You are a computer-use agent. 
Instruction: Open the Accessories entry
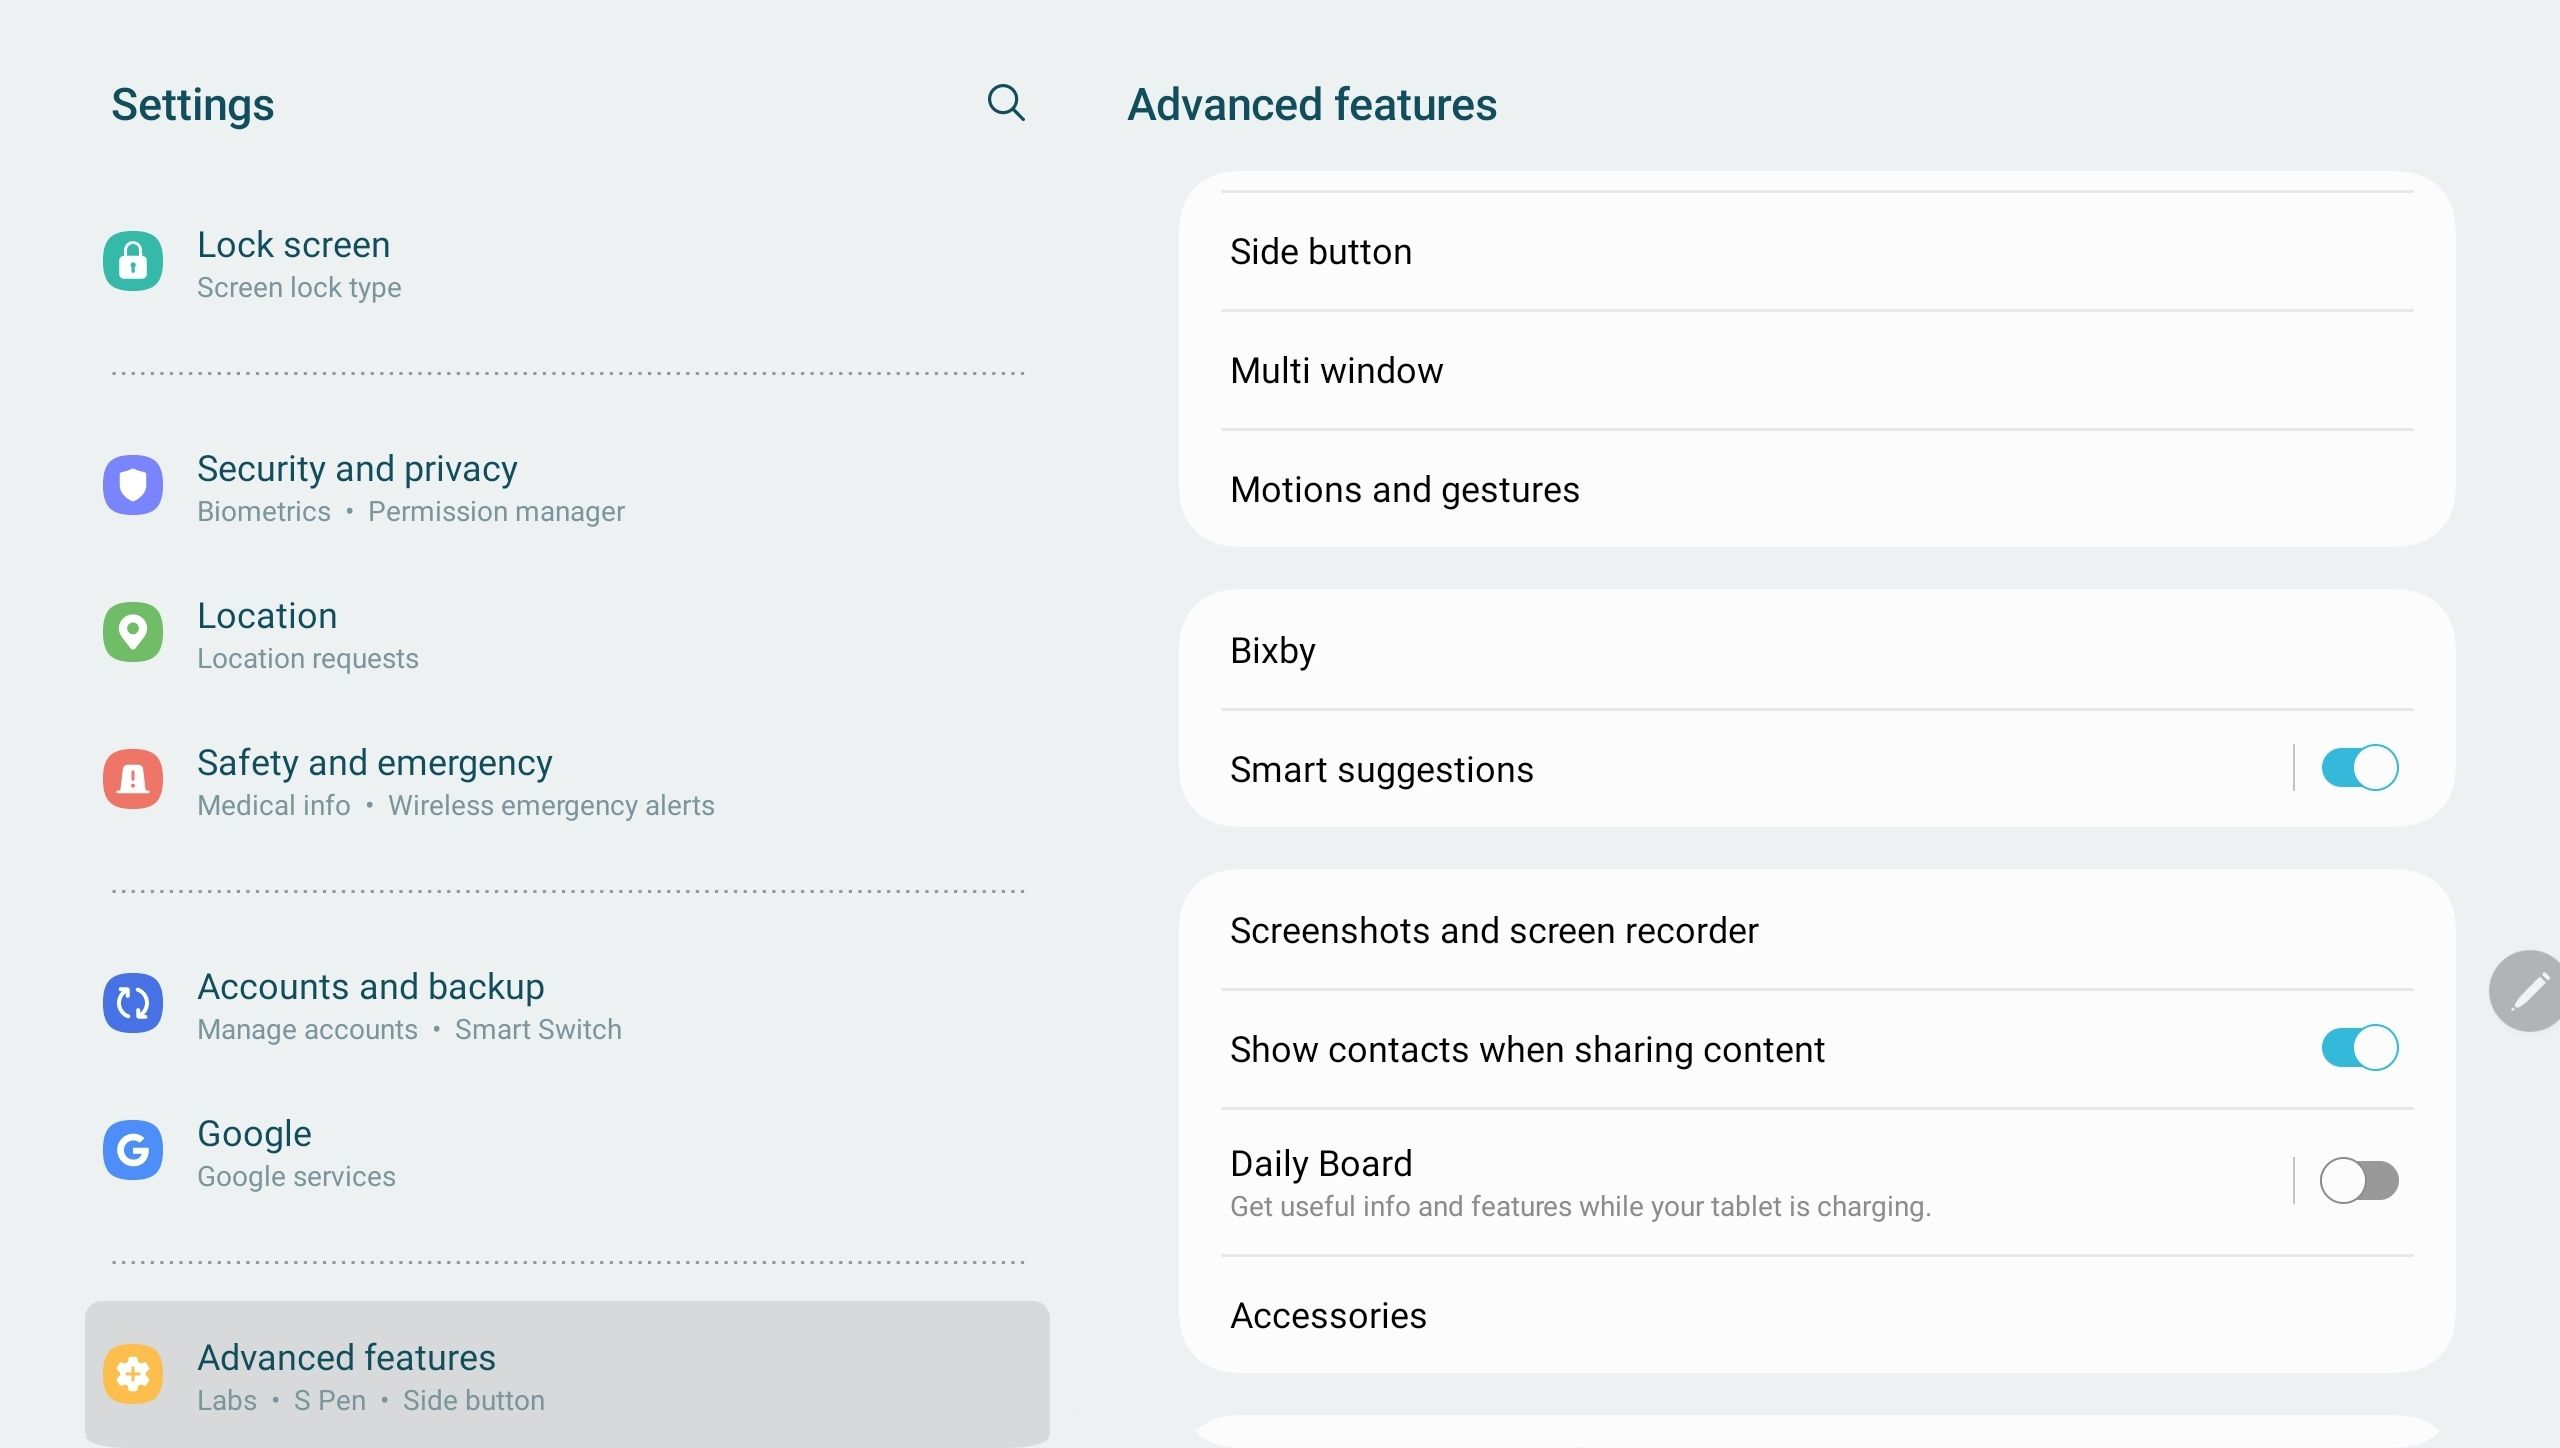[1328, 1316]
